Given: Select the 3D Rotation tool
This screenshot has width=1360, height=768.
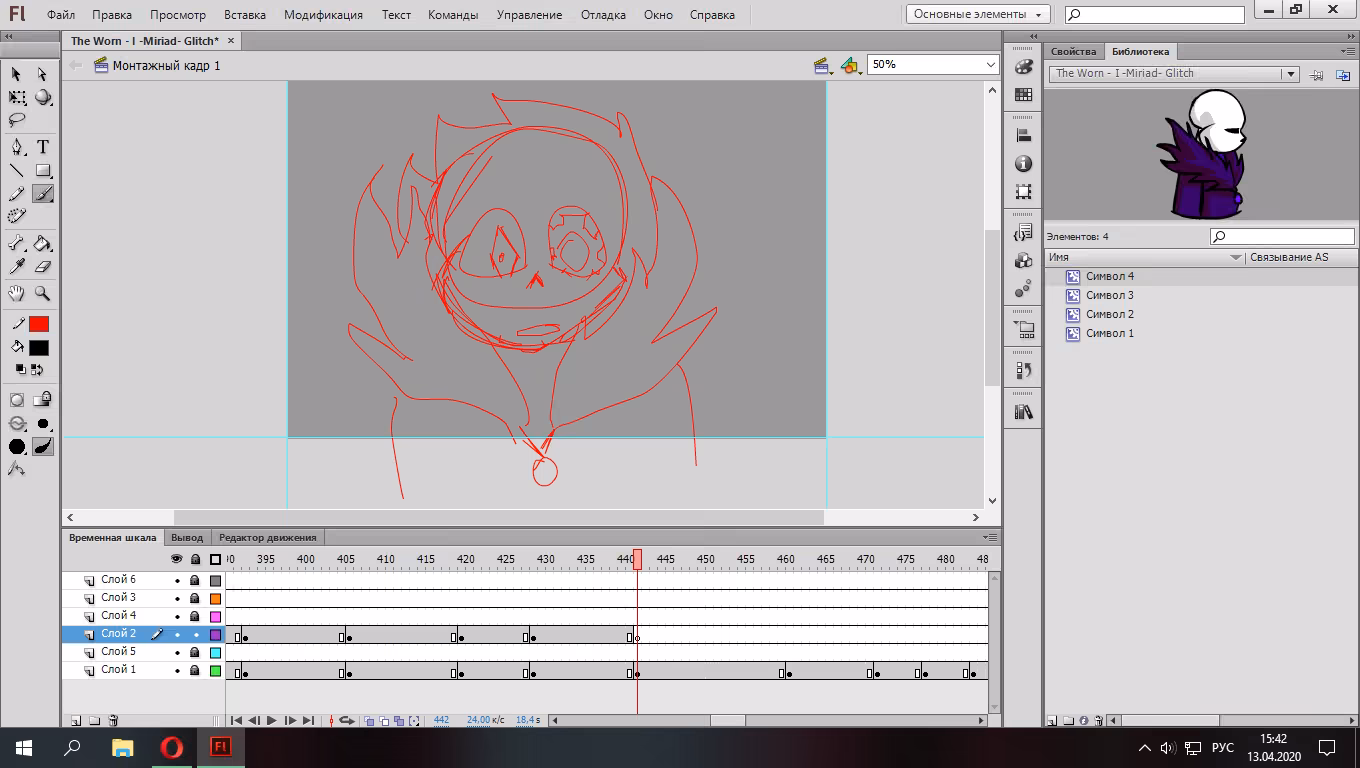Looking at the screenshot, I should 42,97.
